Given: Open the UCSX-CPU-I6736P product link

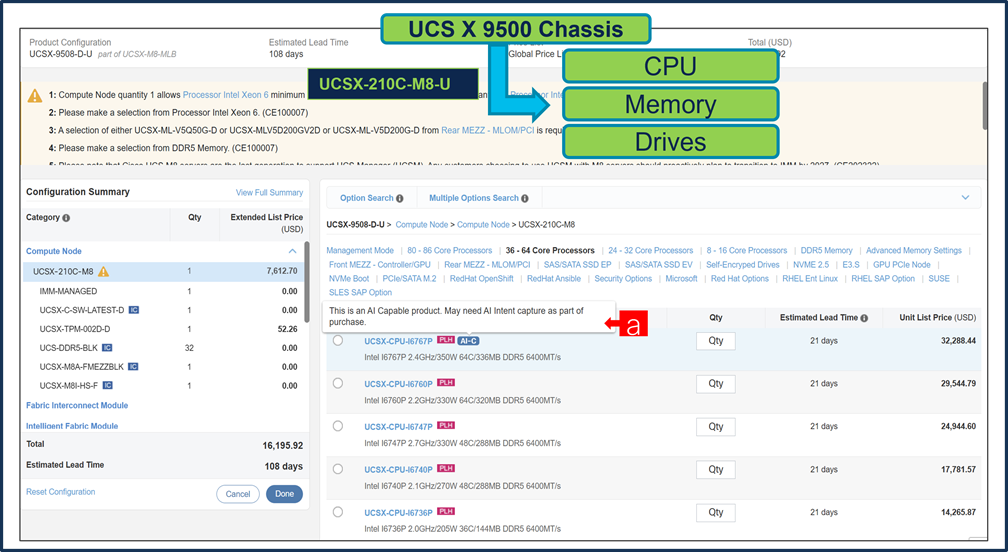Looking at the screenshot, I should pyautogui.click(x=398, y=513).
